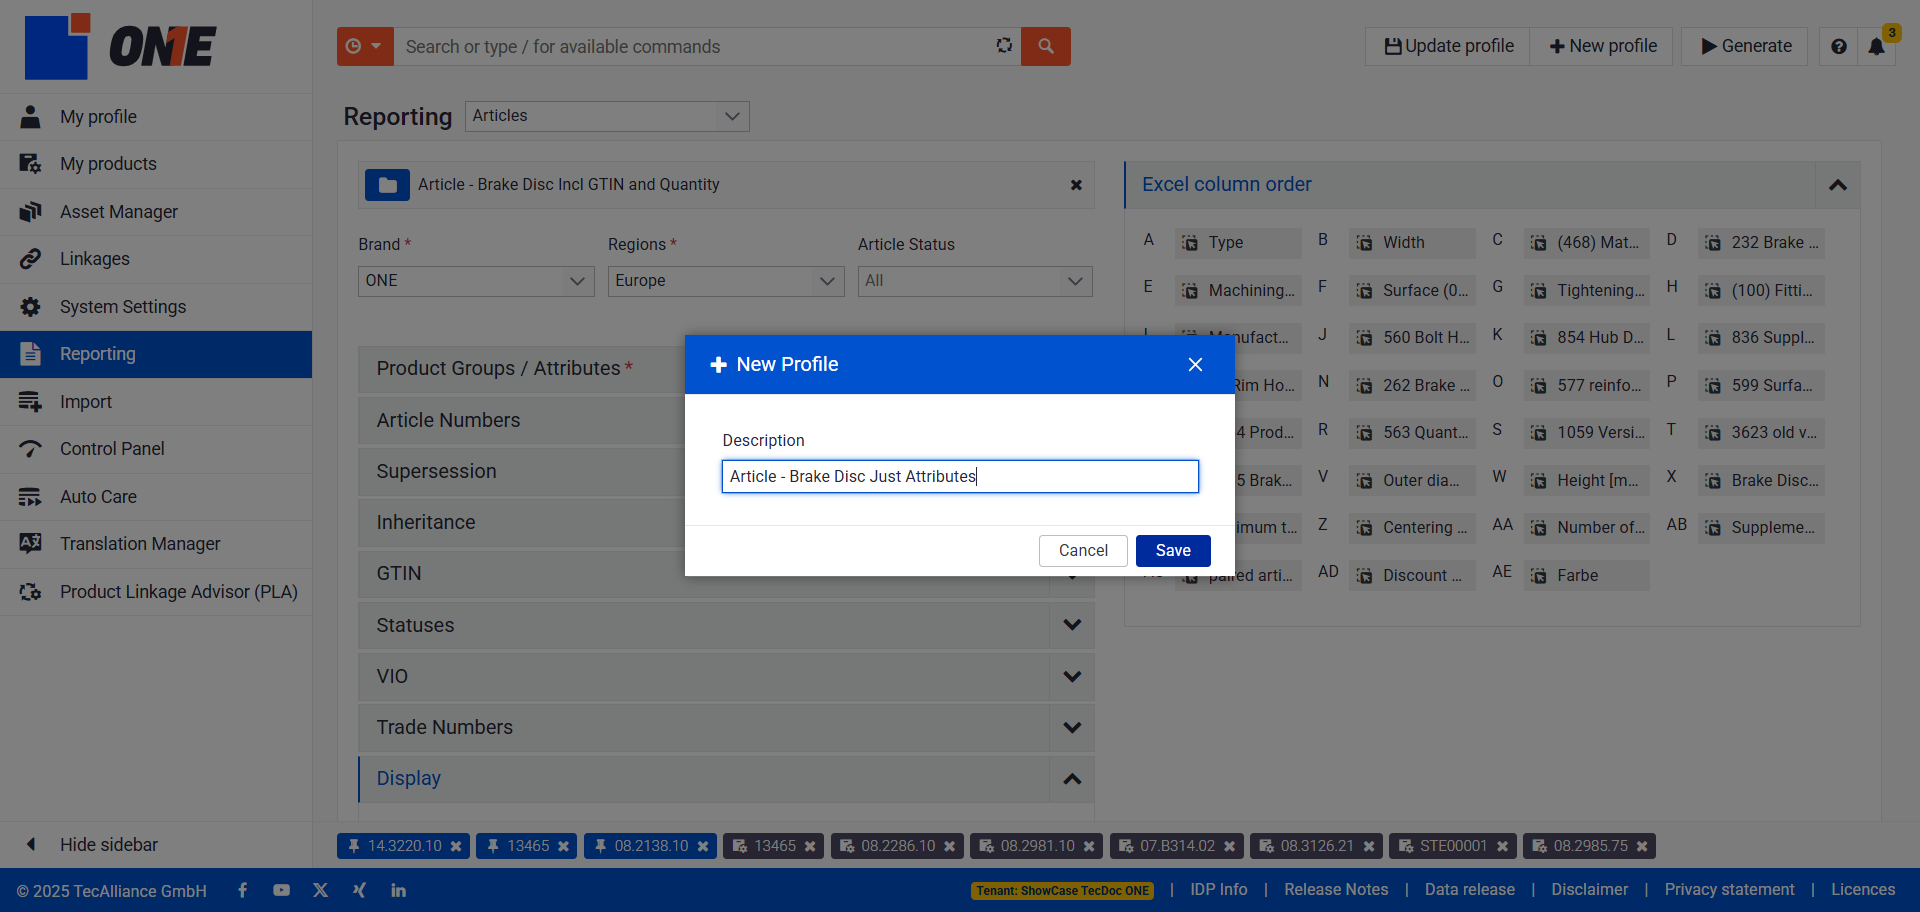Viewport: 1920px width, 912px height.
Task: Open My products in the sidebar
Action: [156, 164]
